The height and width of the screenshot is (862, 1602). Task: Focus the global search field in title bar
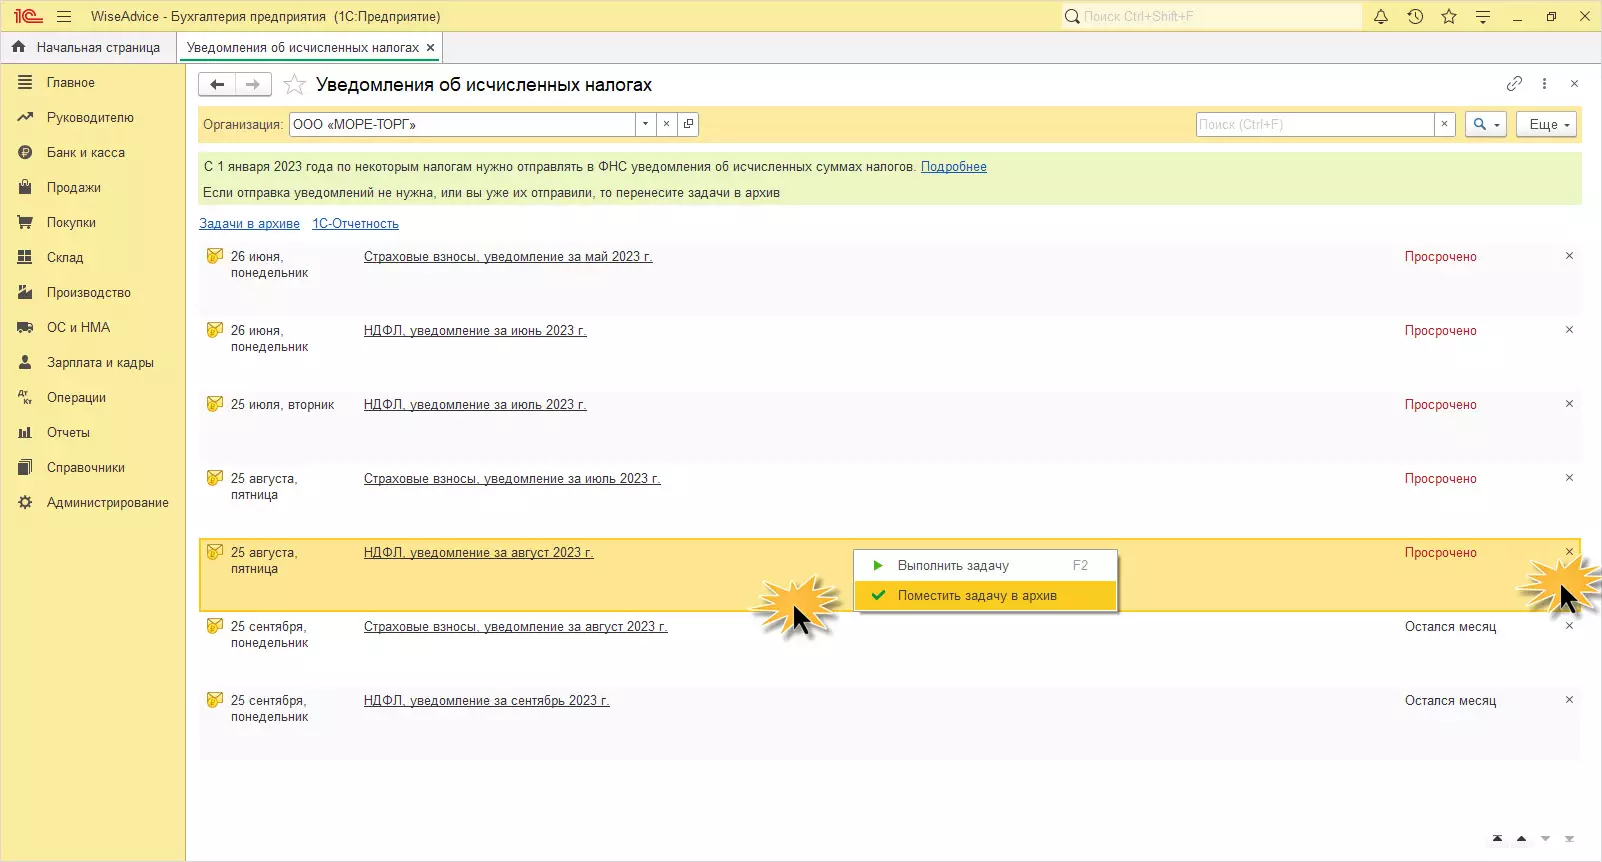(1211, 16)
